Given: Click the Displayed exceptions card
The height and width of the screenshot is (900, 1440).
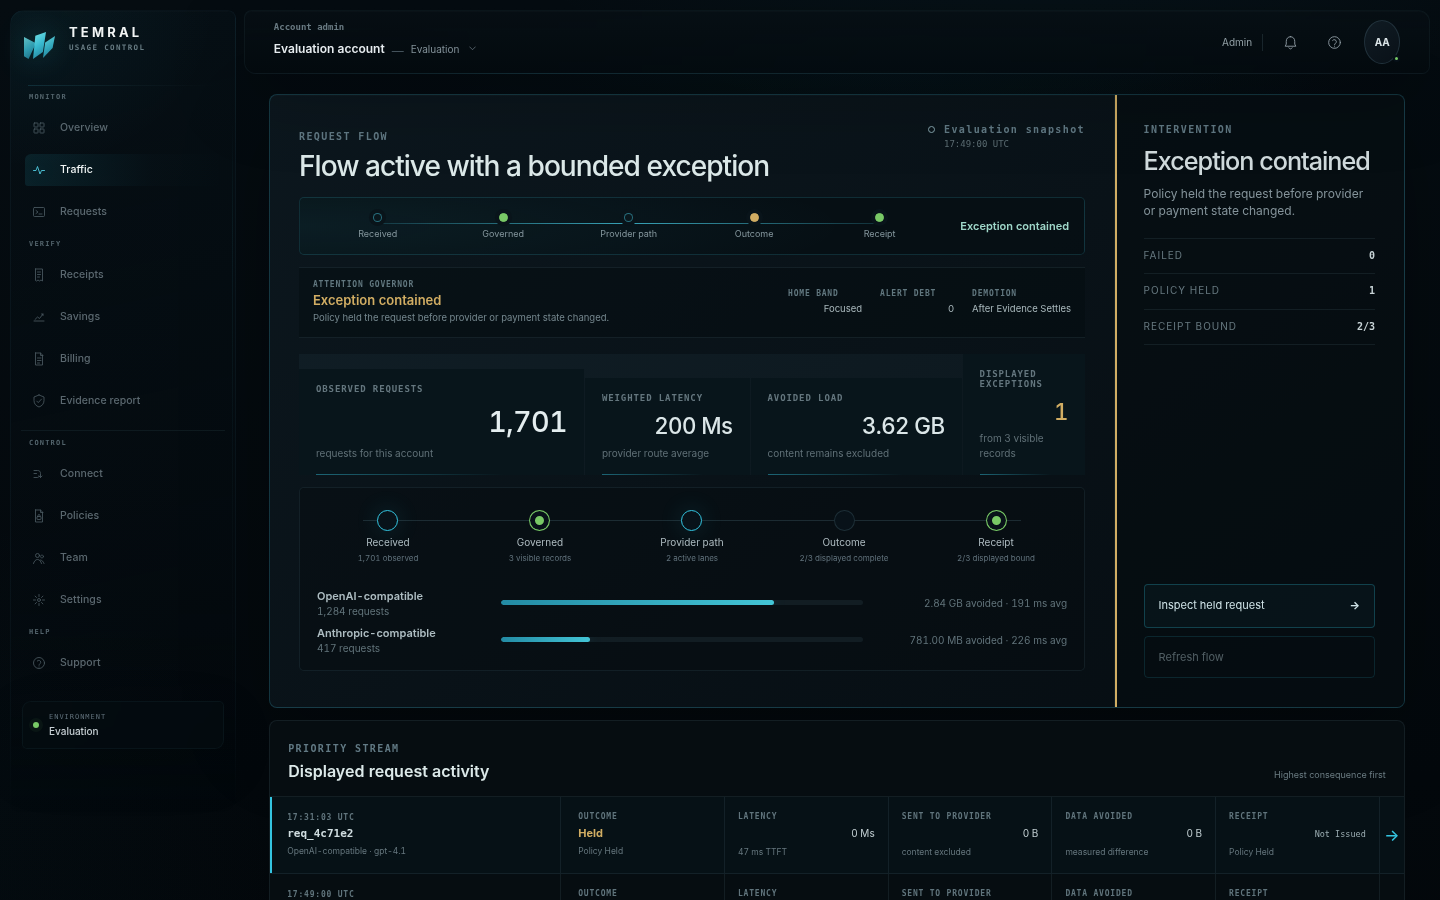Looking at the screenshot, I should [1024, 414].
